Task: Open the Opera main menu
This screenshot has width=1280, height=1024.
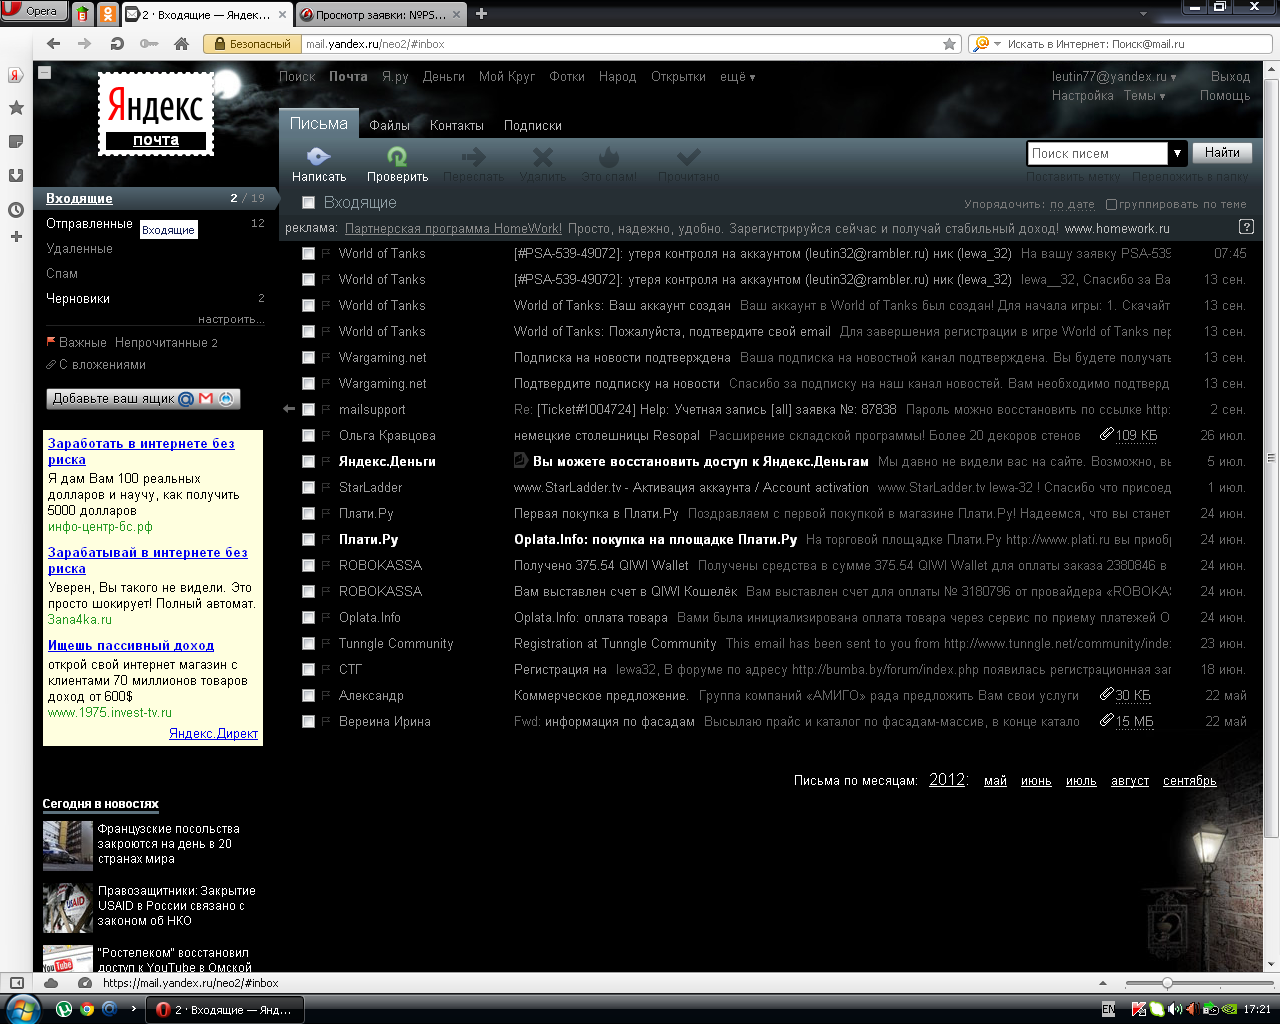Action: [x=33, y=11]
